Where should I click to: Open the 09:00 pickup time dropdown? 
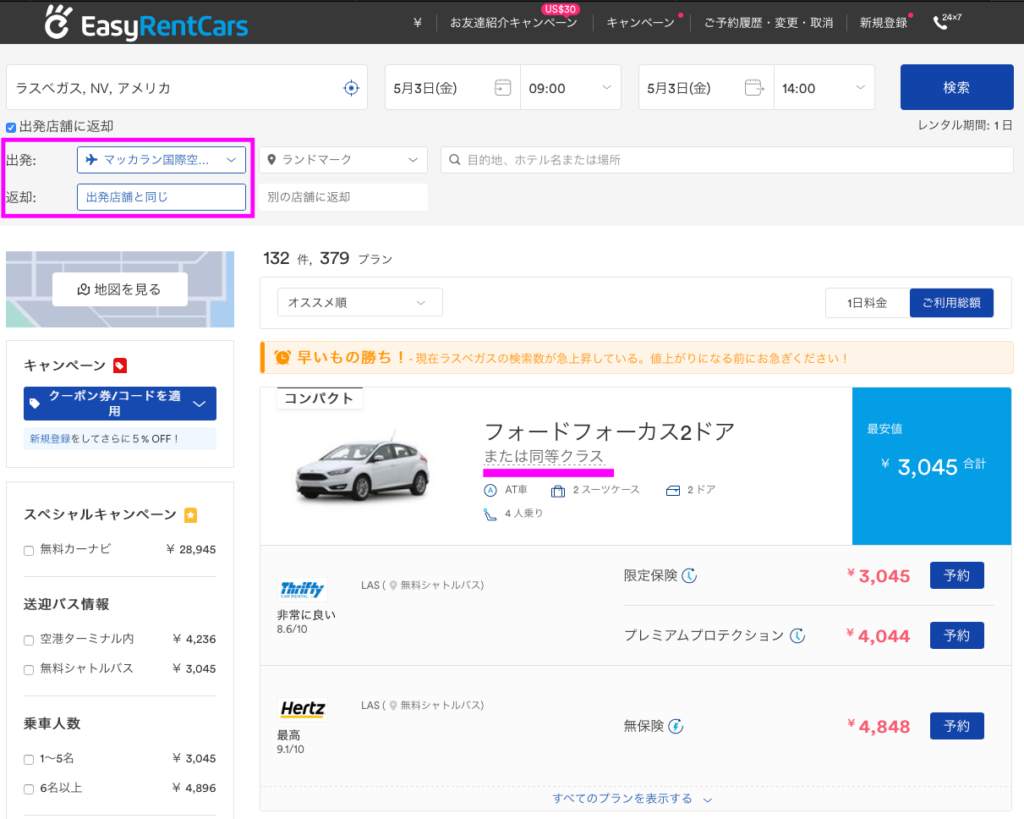pyautogui.click(x=569, y=88)
